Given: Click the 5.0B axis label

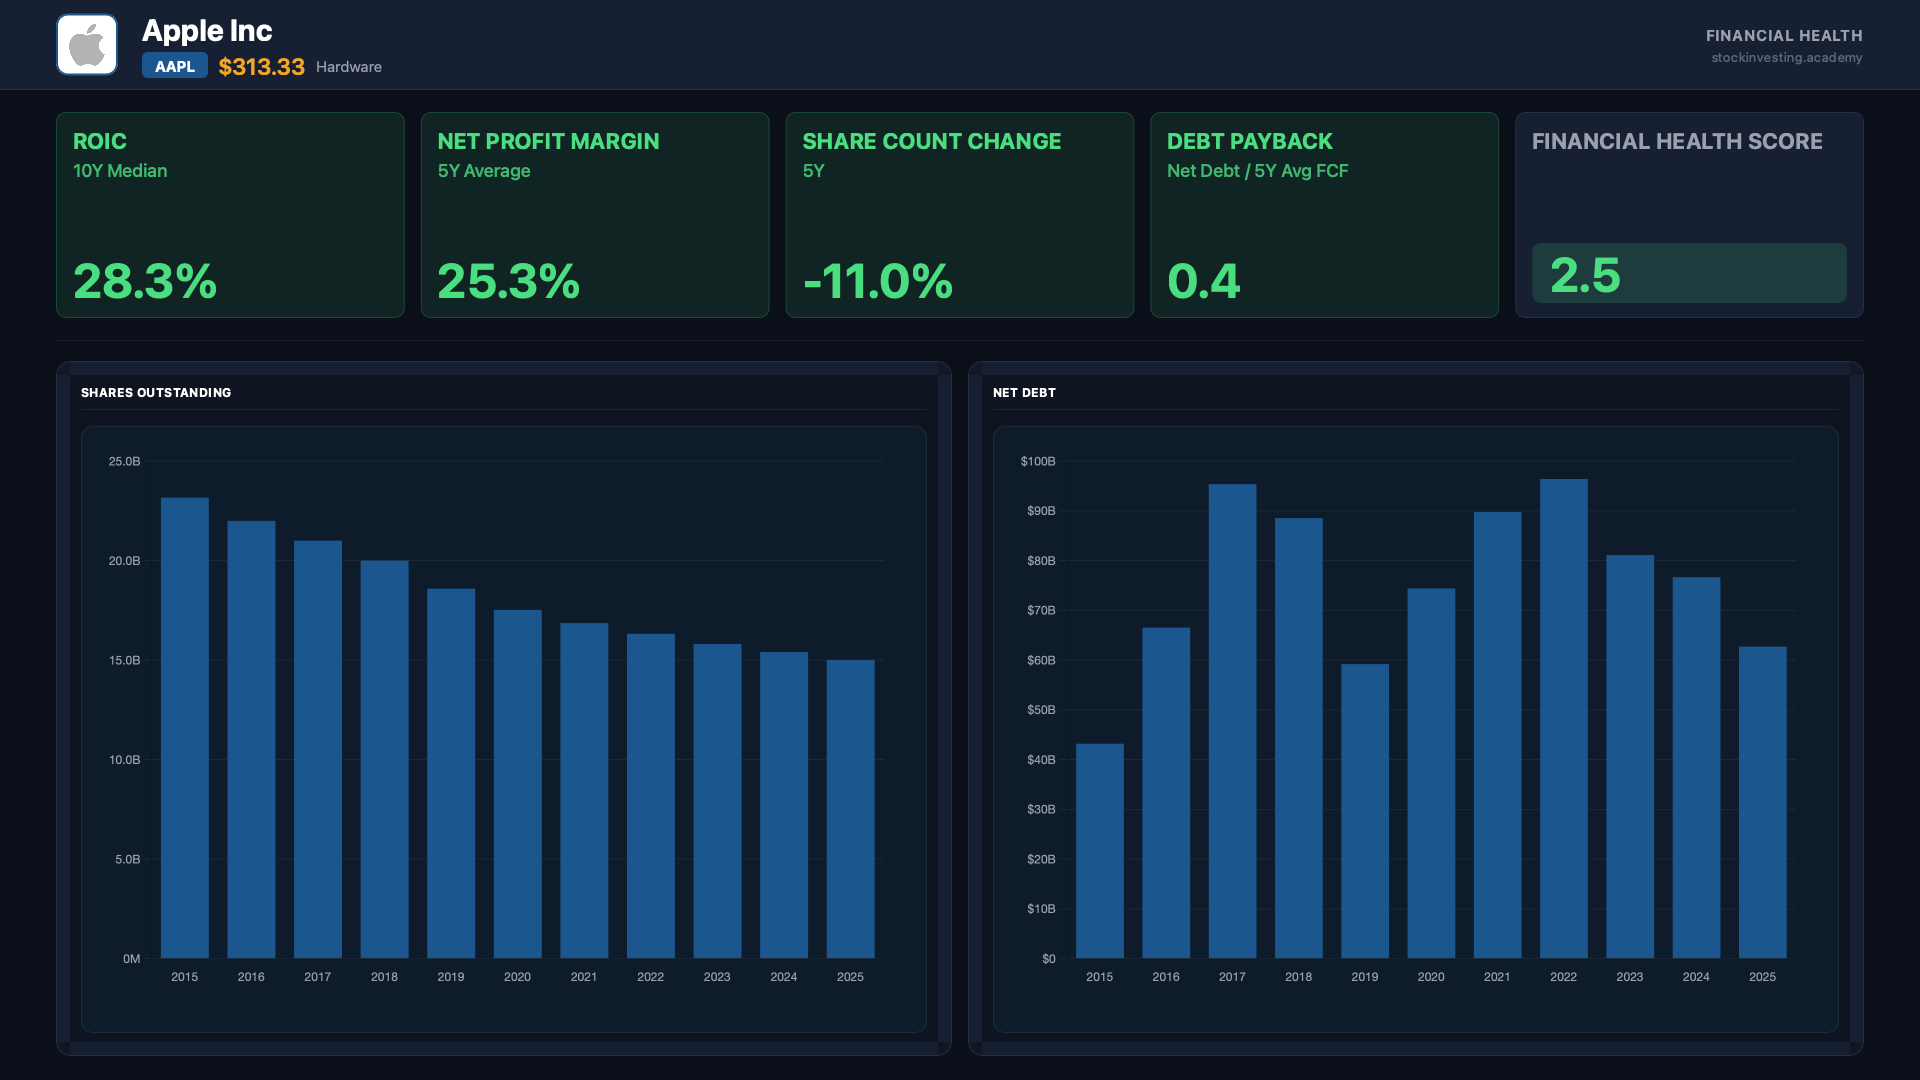Looking at the screenshot, I should point(128,860).
